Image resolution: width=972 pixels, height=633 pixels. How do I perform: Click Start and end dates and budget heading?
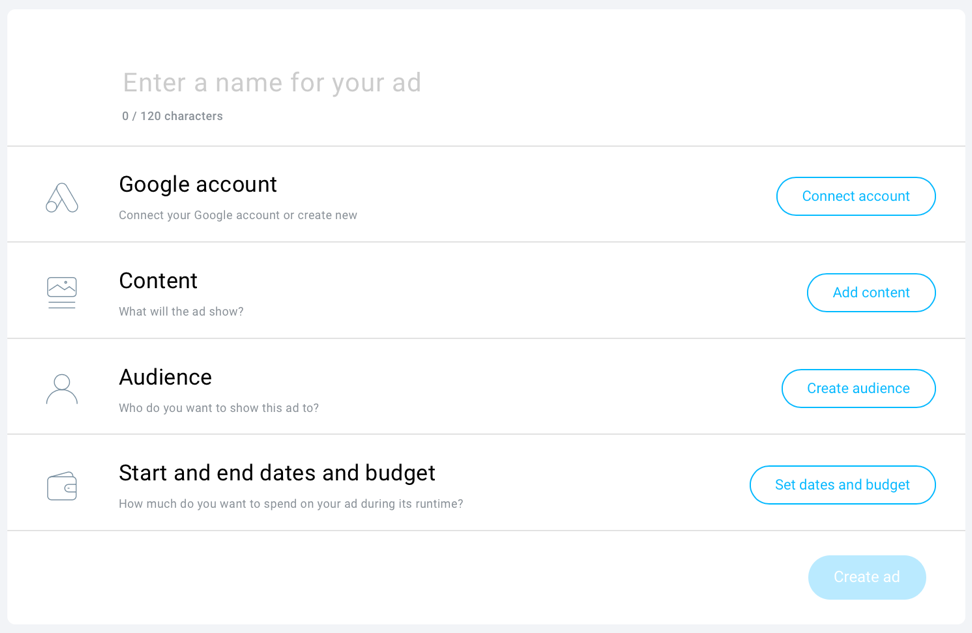(x=277, y=473)
